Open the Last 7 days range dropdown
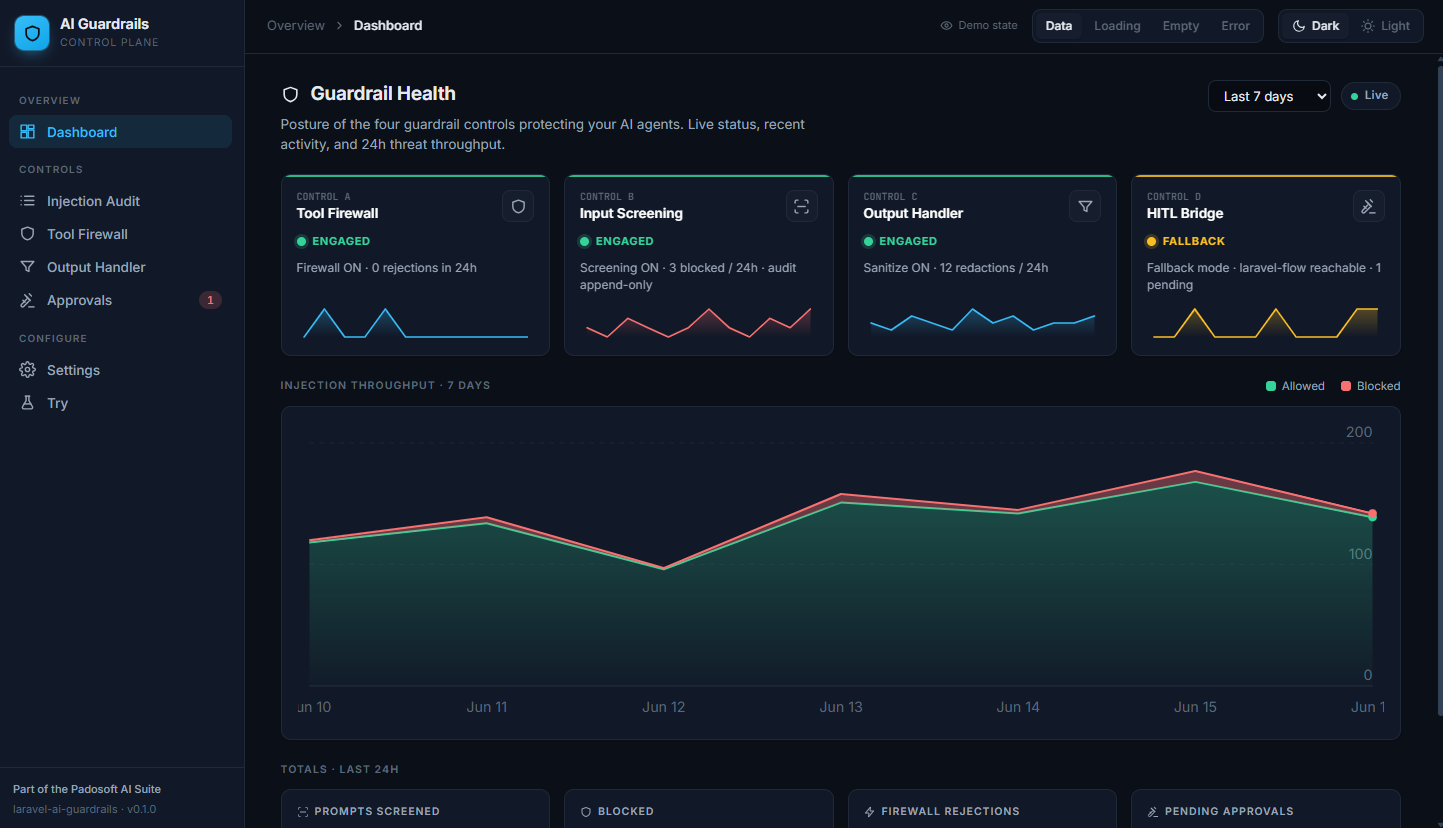Viewport: 1443px width, 828px height. [x=1269, y=96]
